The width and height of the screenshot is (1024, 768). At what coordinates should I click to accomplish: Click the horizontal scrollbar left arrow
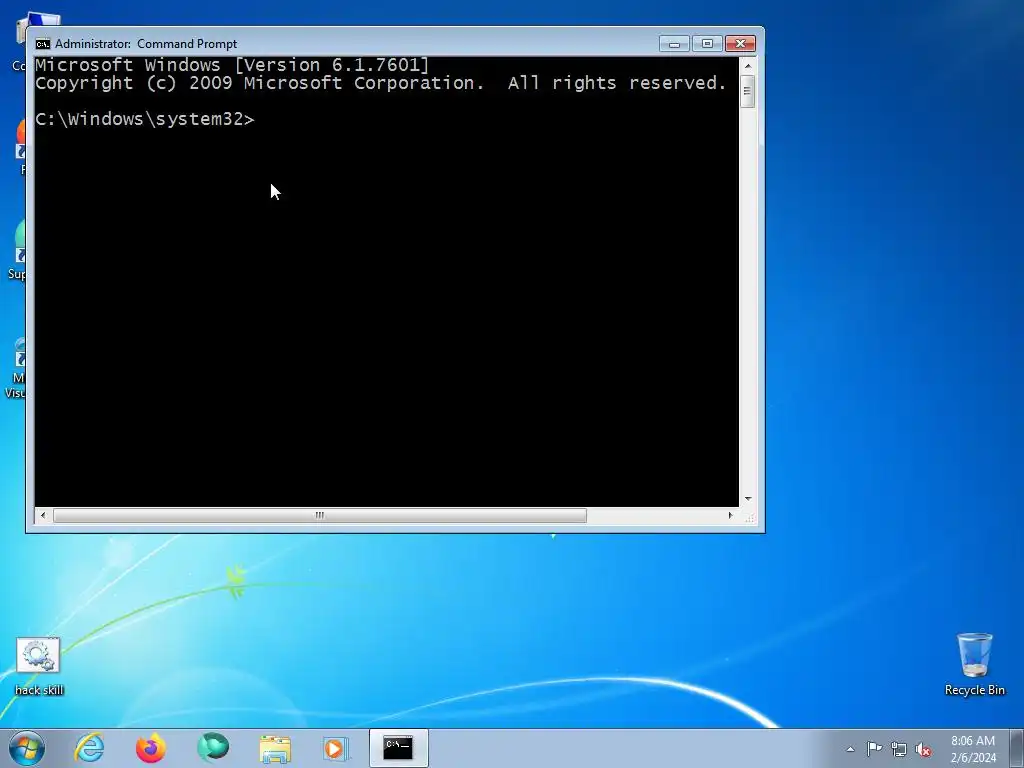tap(43, 515)
